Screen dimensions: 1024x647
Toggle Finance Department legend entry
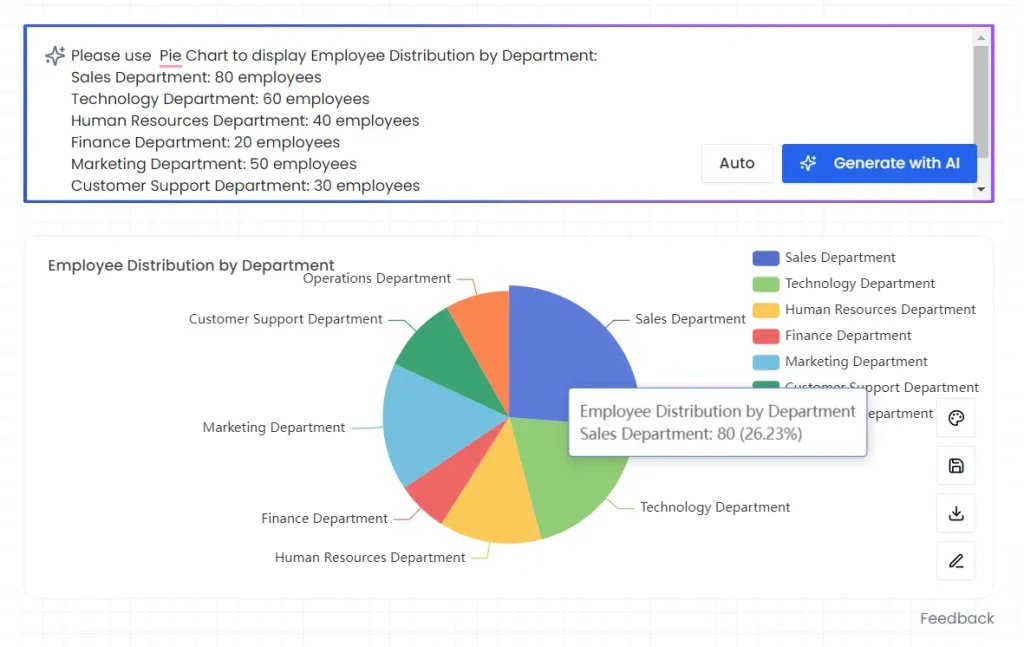coord(846,335)
